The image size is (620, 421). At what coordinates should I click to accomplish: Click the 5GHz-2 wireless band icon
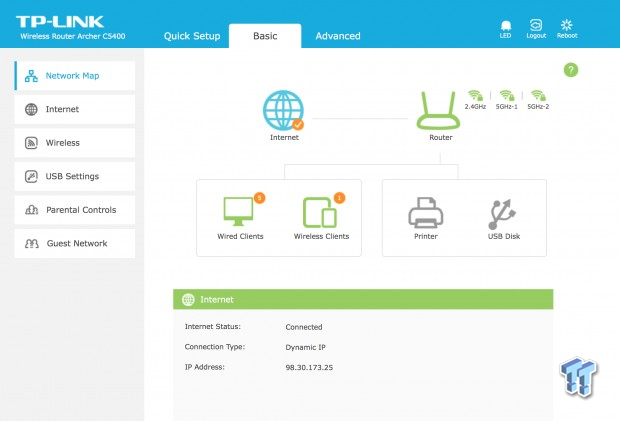click(x=538, y=95)
